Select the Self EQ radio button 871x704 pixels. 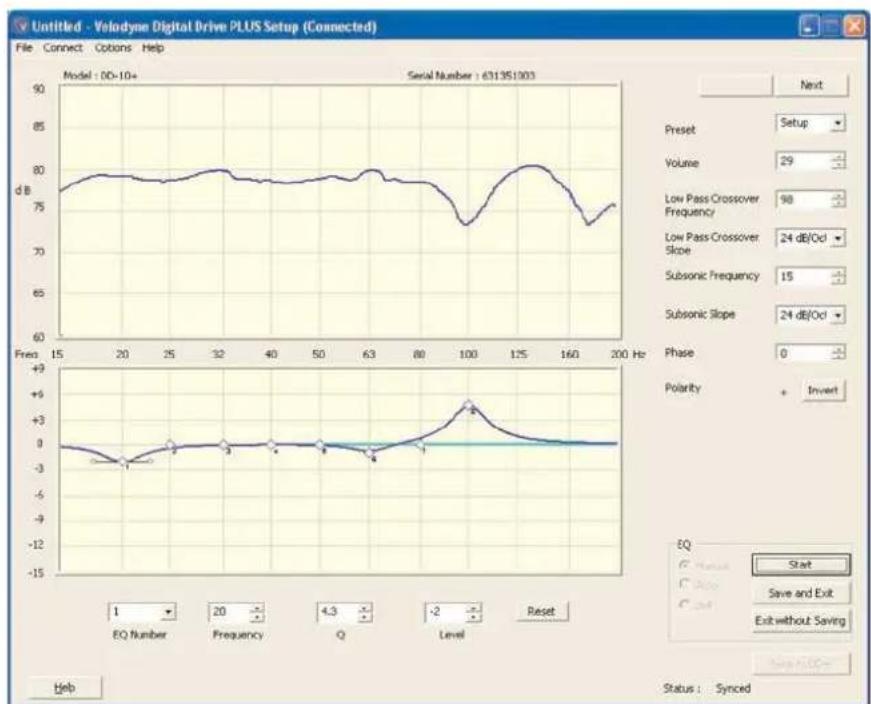[x=684, y=603]
